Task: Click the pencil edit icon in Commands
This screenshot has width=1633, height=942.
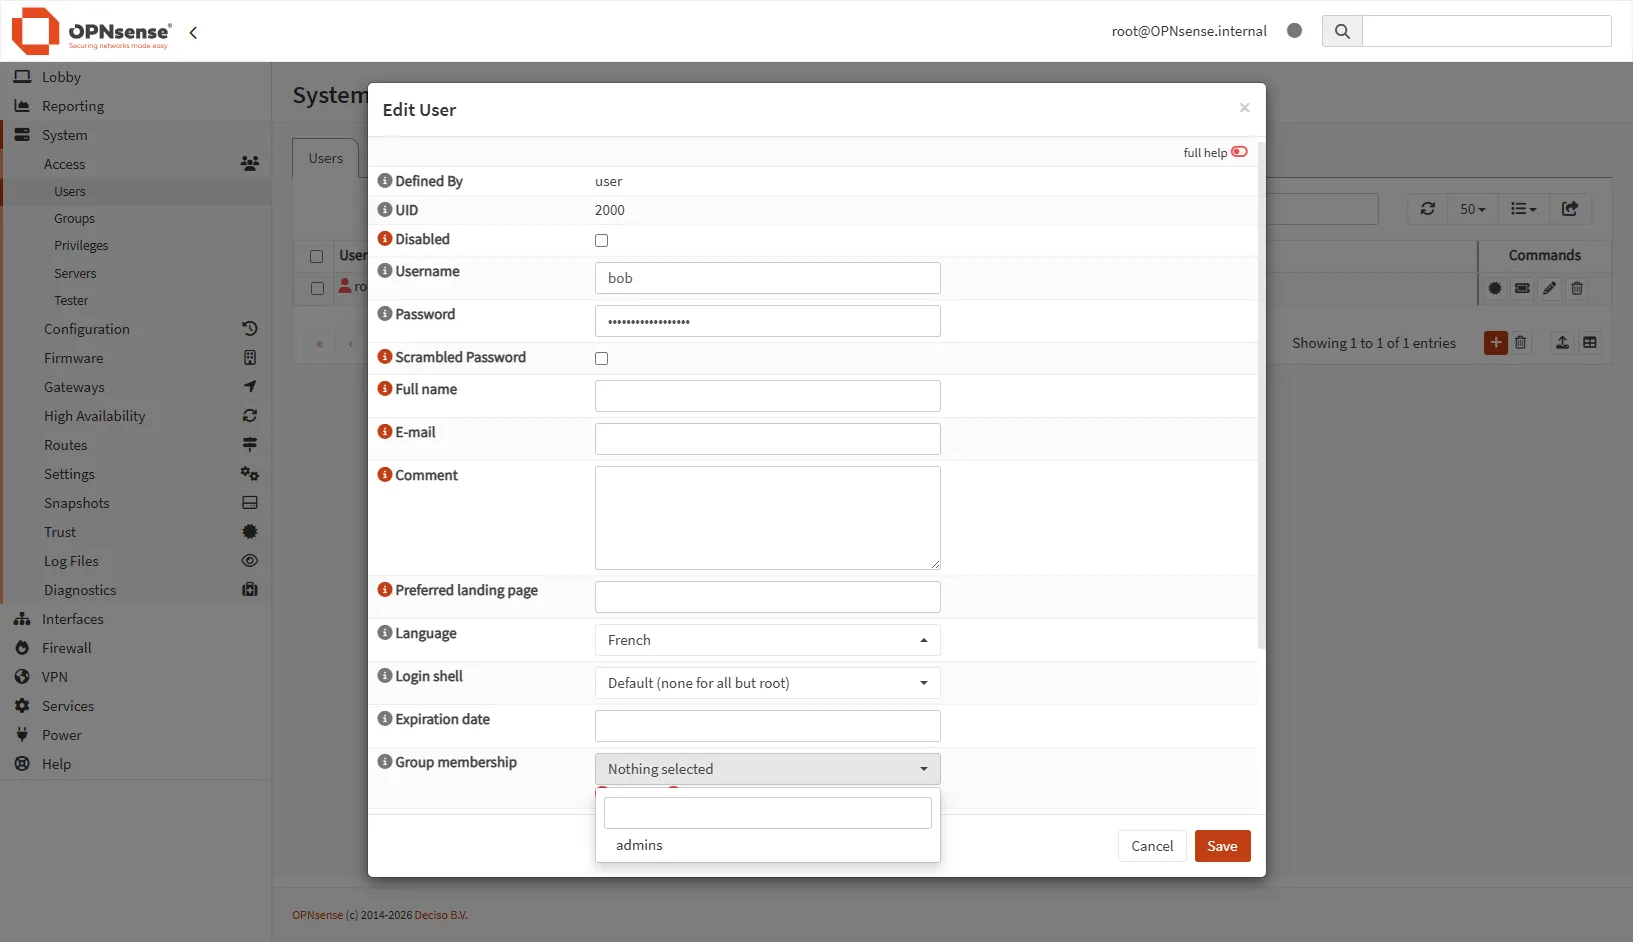Action: click(x=1549, y=288)
